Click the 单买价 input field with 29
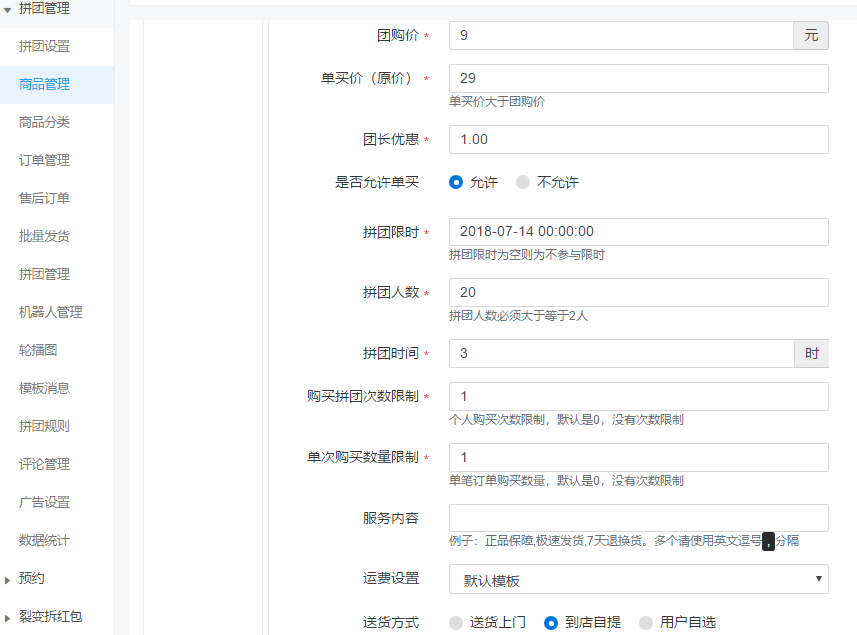Image resolution: width=857 pixels, height=635 pixels. tap(638, 78)
